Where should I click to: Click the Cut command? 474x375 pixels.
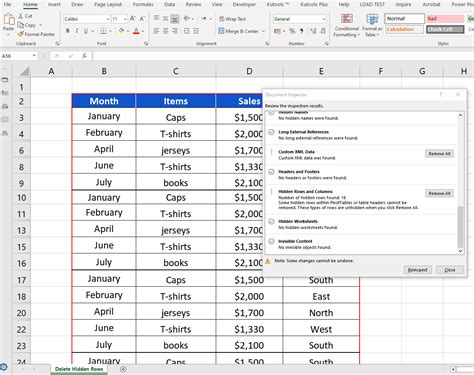tap(26, 16)
